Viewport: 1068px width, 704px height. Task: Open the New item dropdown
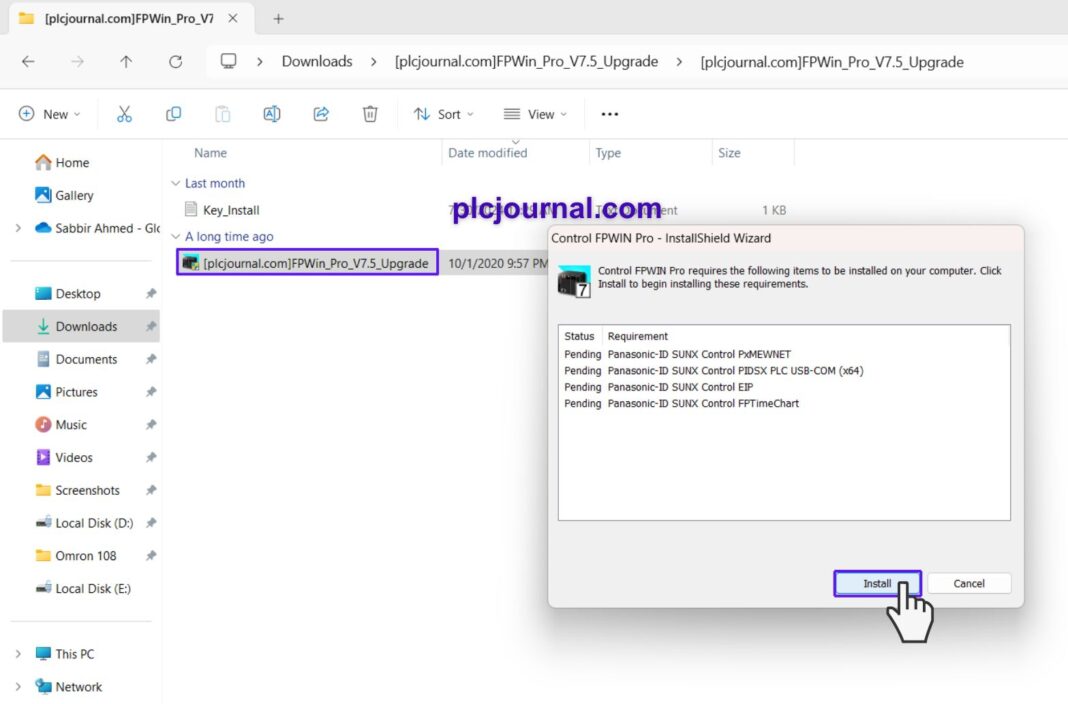tap(50, 114)
